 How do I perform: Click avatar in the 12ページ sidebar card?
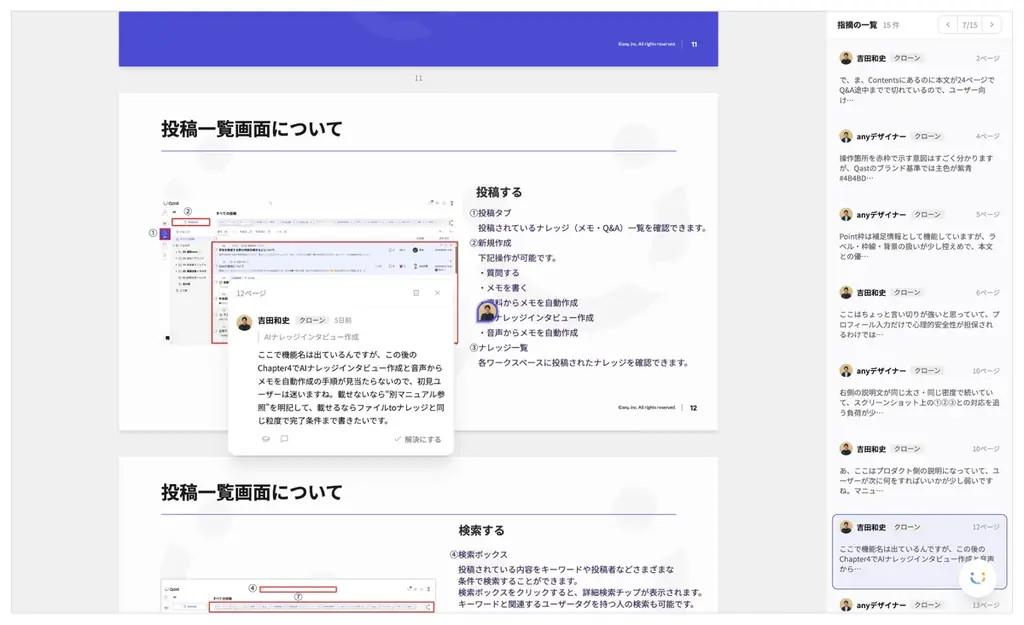pos(846,527)
